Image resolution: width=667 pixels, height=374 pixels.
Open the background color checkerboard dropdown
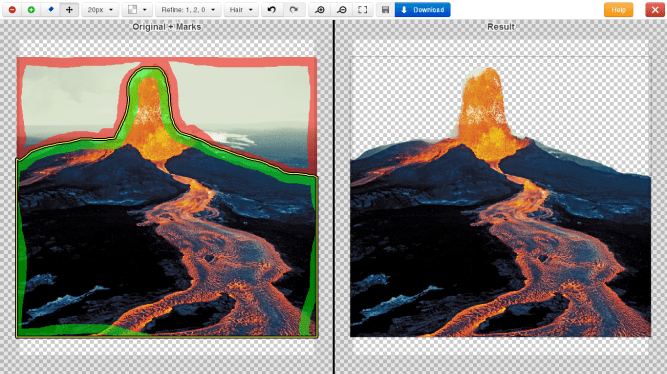(x=137, y=9)
